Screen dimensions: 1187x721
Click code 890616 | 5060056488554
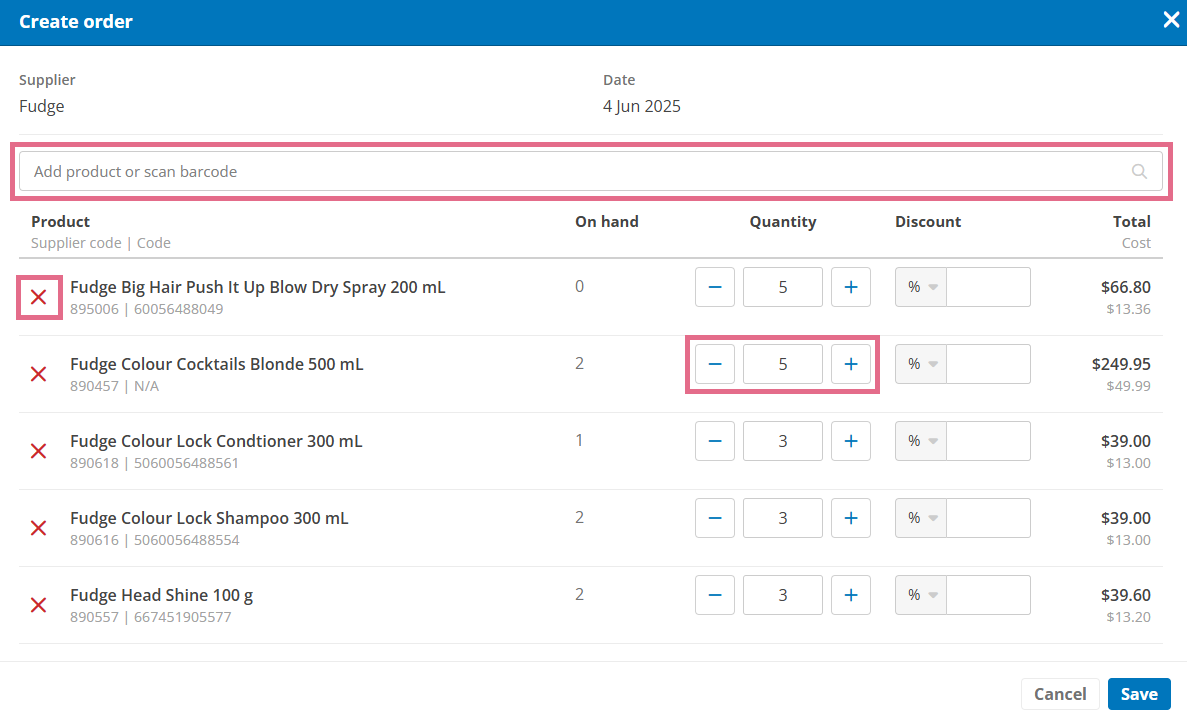click(x=154, y=540)
